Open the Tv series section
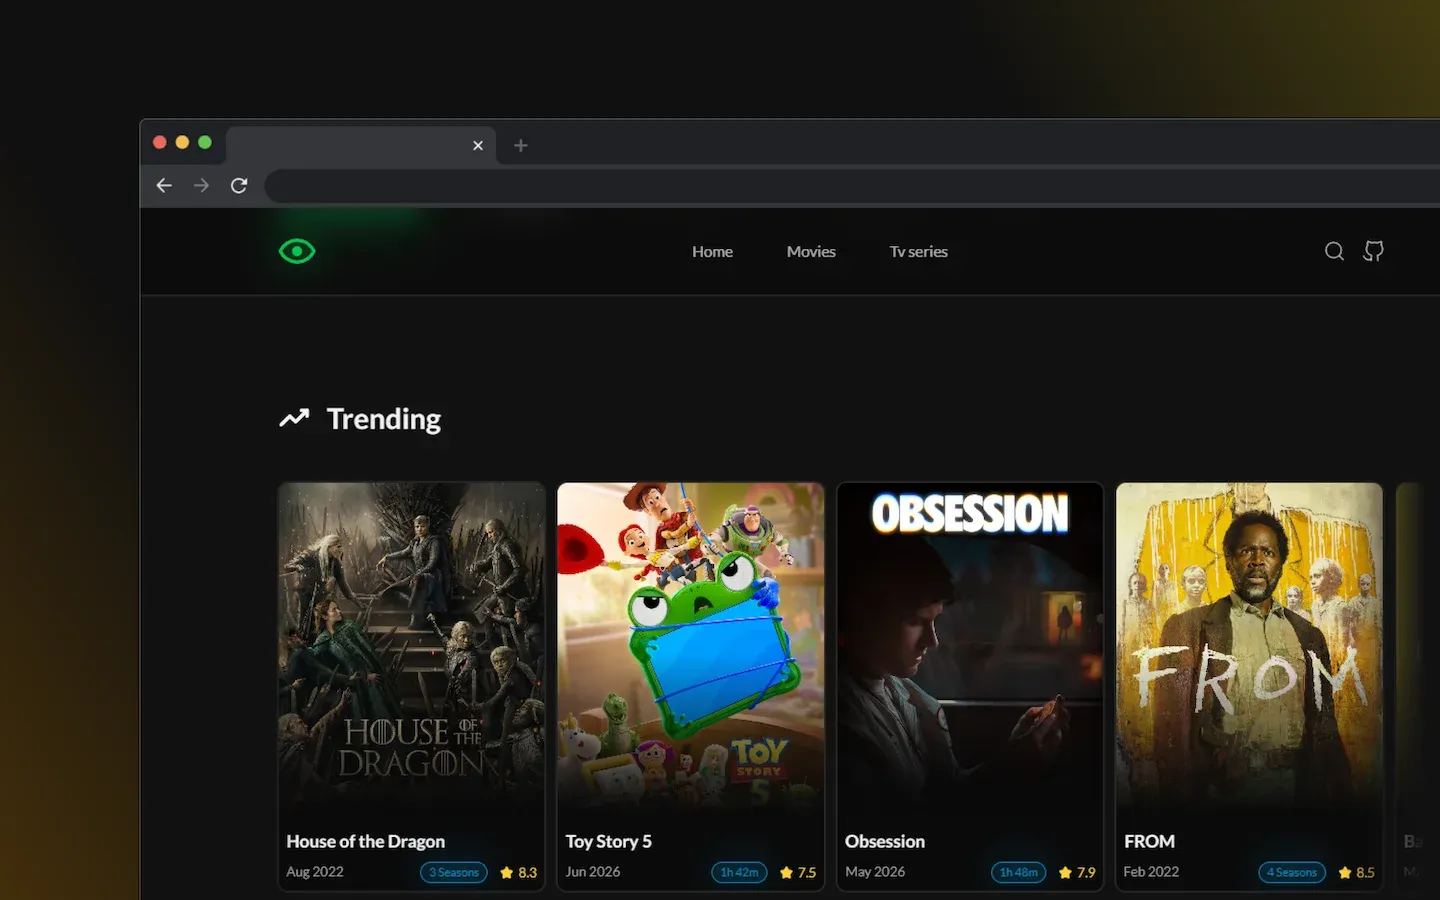 919,252
